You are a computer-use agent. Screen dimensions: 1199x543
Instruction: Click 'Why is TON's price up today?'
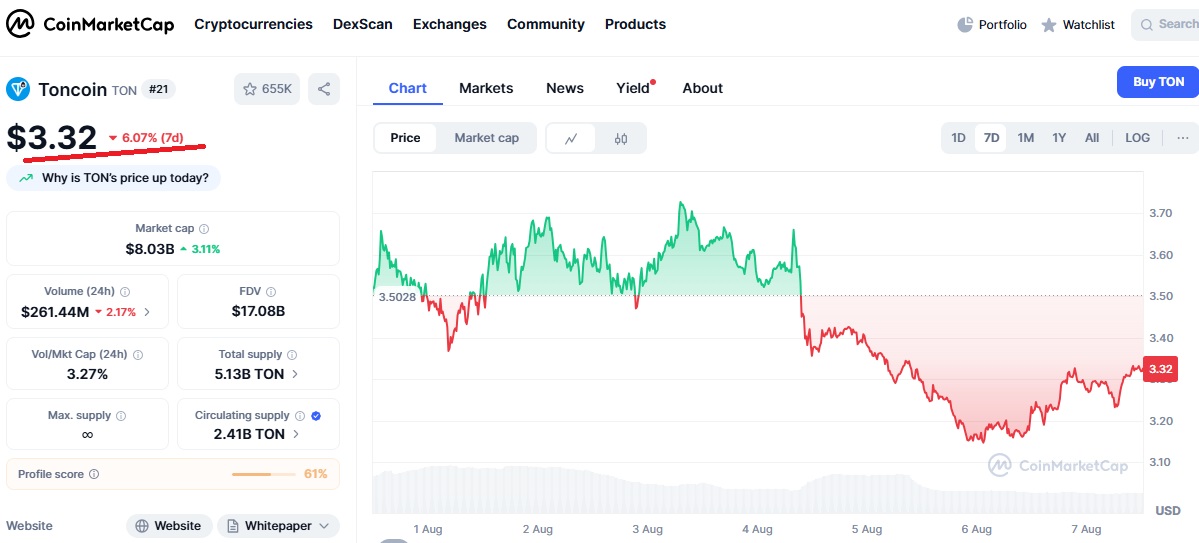click(113, 178)
